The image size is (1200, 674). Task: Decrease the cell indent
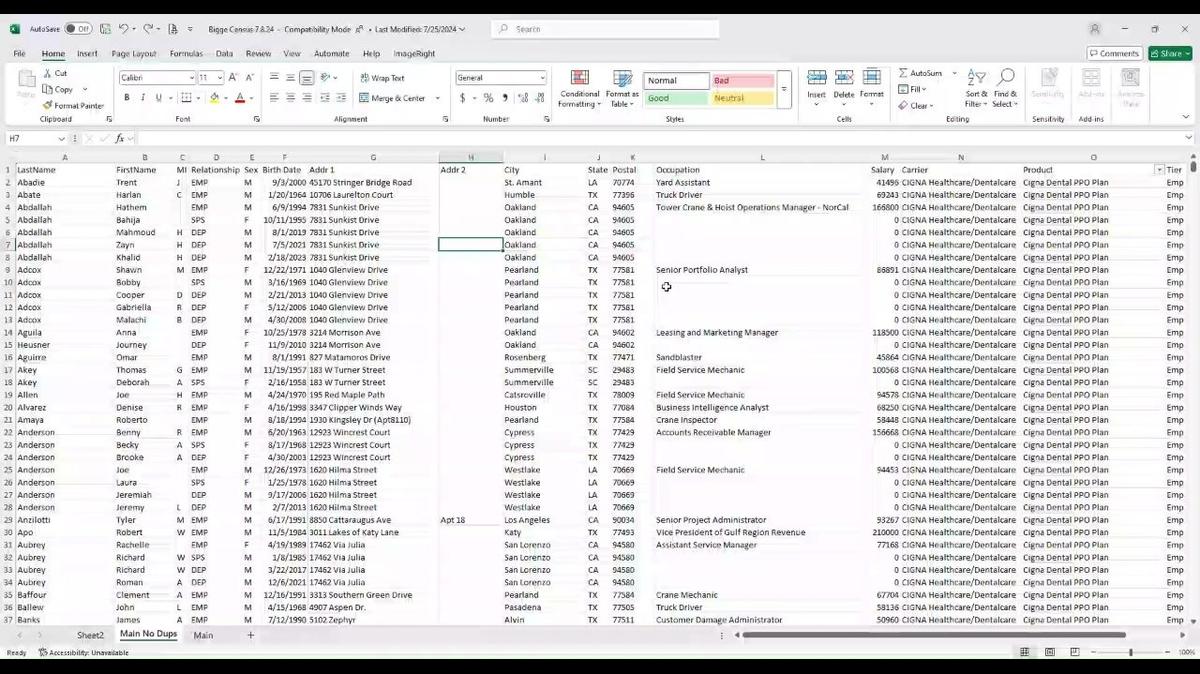tap(325, 98)
